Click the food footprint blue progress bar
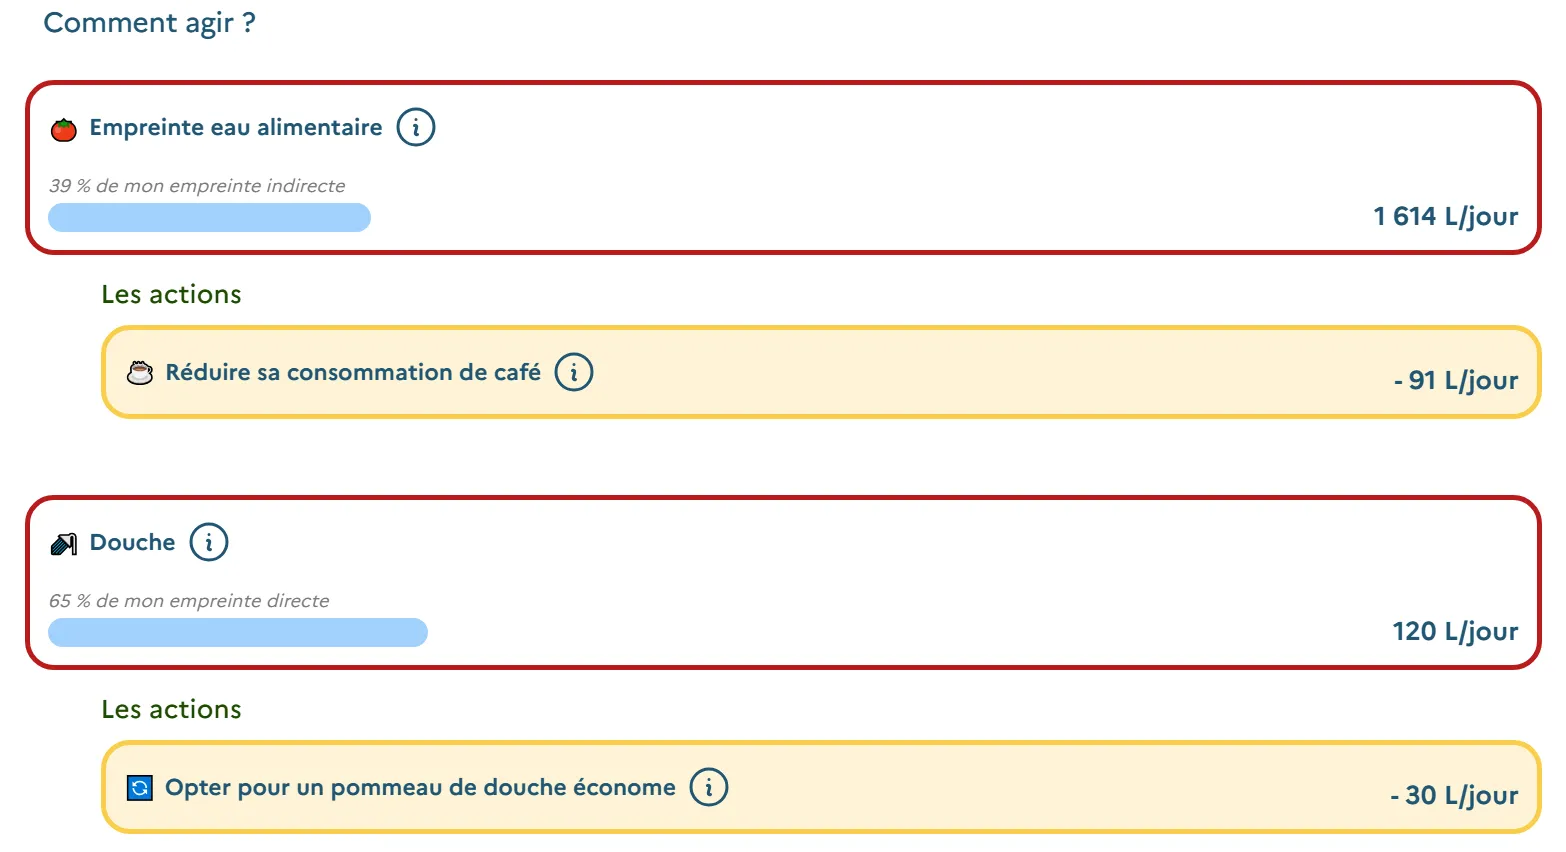Image resolution: width=1566 pixels, height=852 pixels. pyautogui.click(x=209, y=218)
